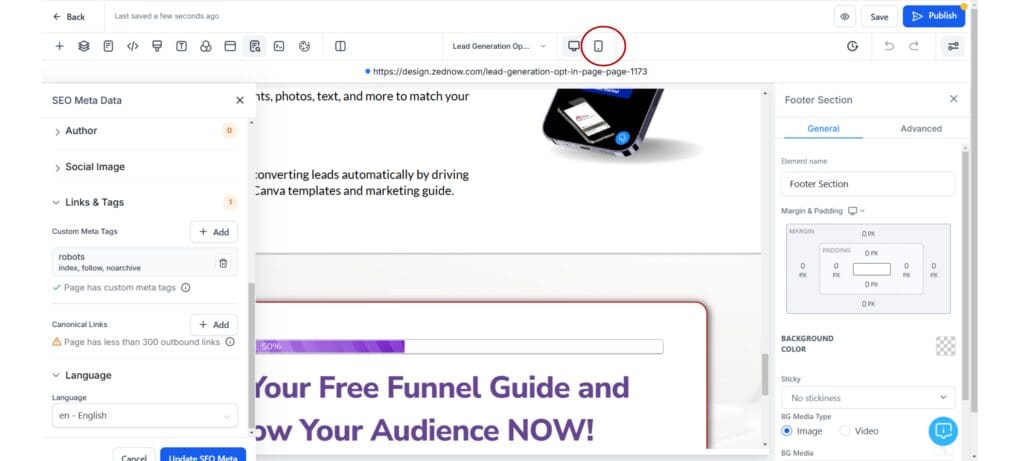1024x461 pixels.
Task: Undo the last change
Action: pos(889,46)
